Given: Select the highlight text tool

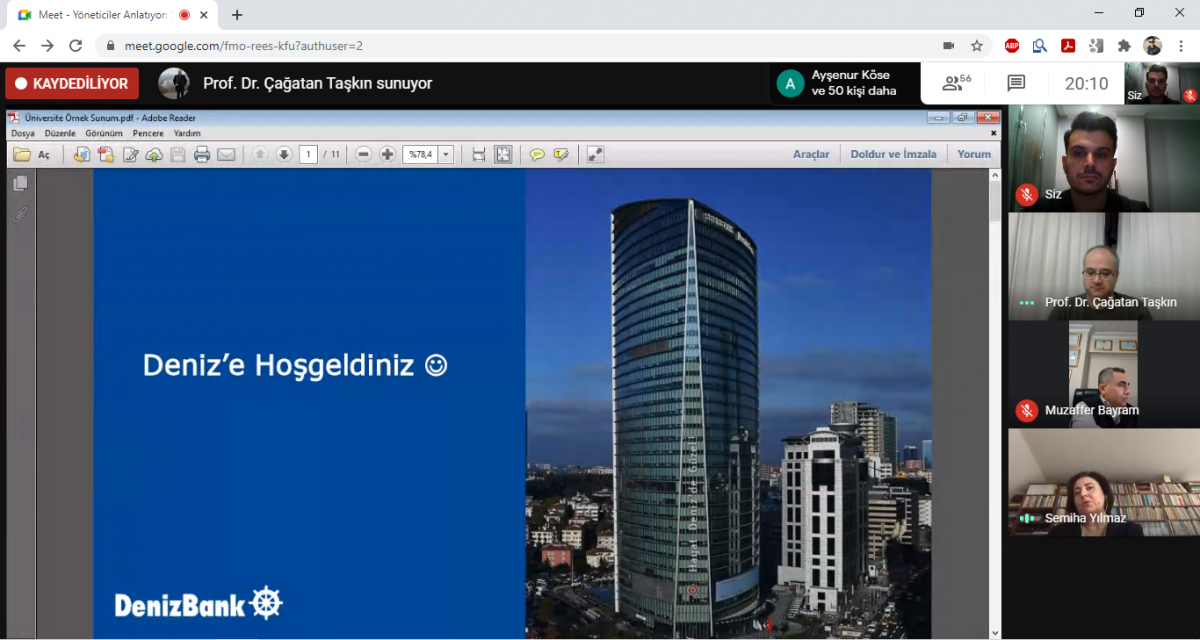Looking at the screenshot, I should [x=561, y=154].
